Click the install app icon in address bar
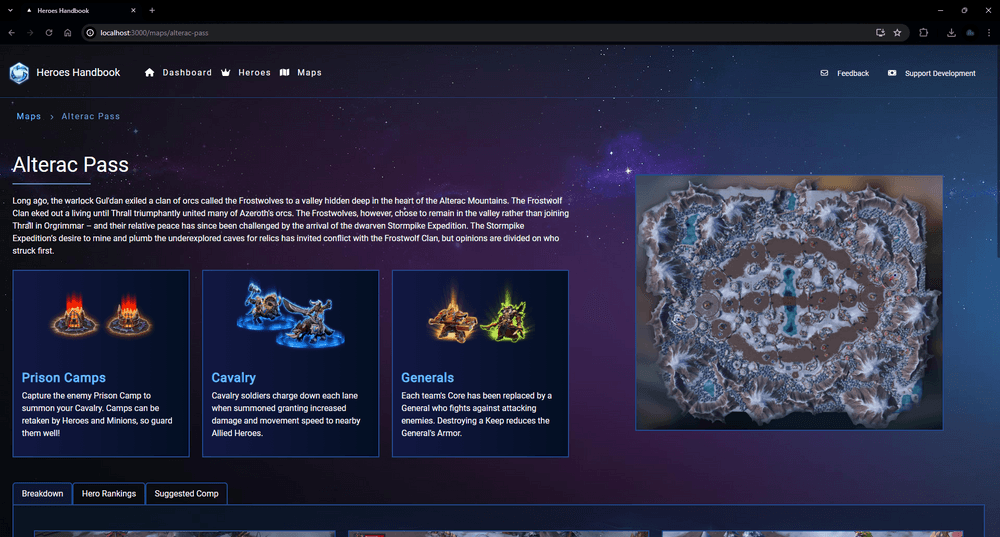Viewport: 1000px width, 537px height. click(x=880, y=33)
